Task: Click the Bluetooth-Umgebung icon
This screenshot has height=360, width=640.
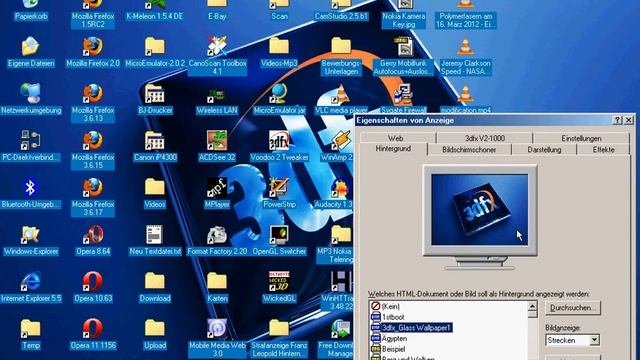Action: 31,193
